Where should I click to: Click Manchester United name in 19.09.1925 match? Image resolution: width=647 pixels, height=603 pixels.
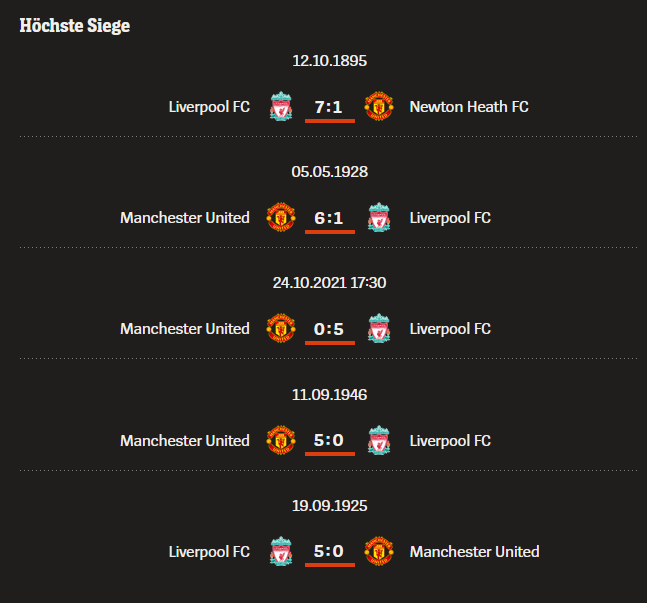474,551
